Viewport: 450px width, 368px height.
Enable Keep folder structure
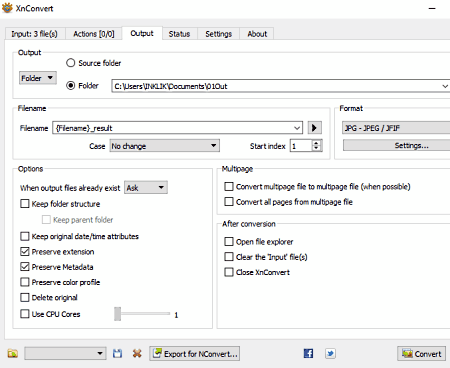pos(25,204)
